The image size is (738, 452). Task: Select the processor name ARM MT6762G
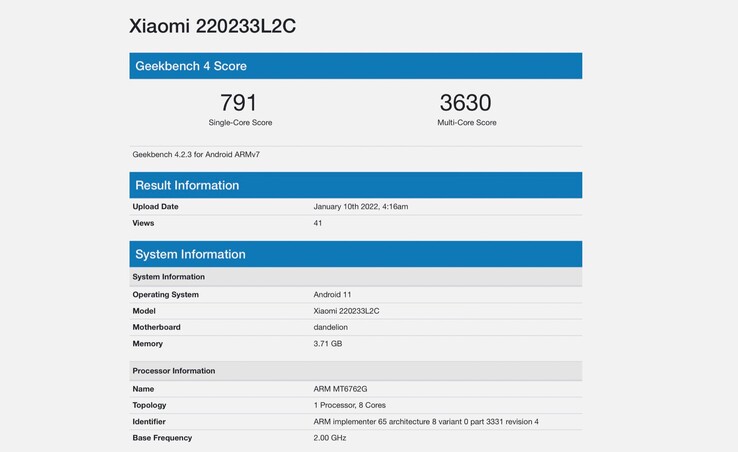click(x=340, y=389)
